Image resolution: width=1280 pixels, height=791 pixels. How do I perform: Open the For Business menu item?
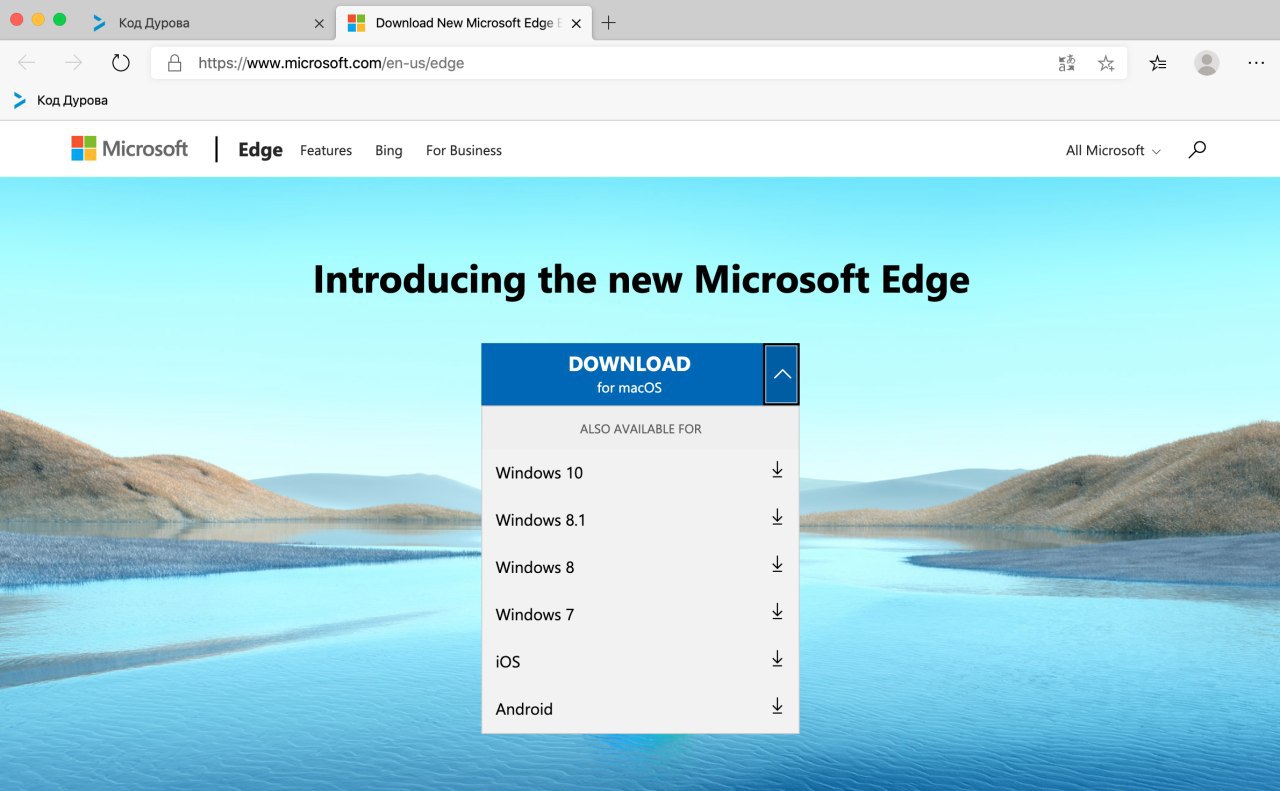(x=464, y=150)
